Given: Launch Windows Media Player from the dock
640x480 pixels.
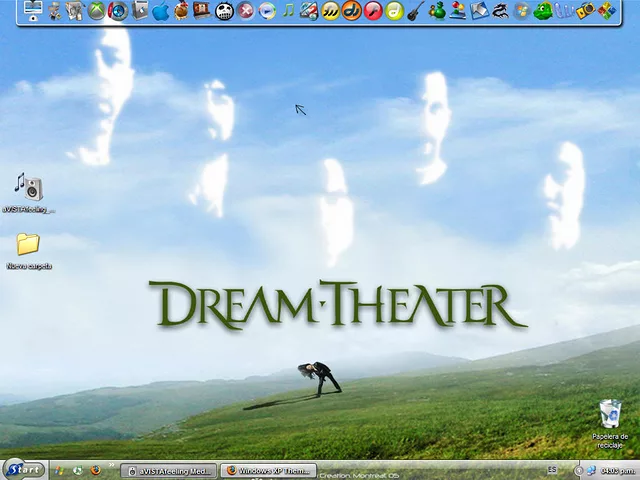Looking at the screenshot, I should (x=267, y=11).
